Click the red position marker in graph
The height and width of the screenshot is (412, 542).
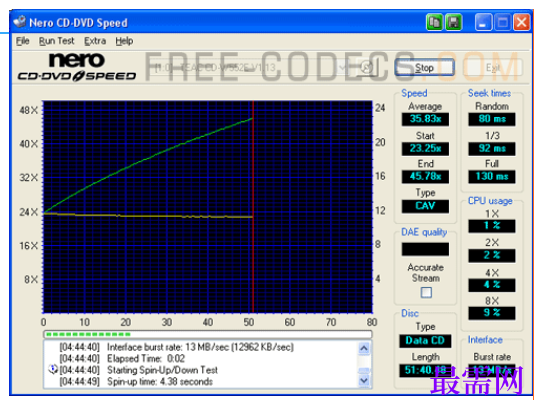click(253, 207)
